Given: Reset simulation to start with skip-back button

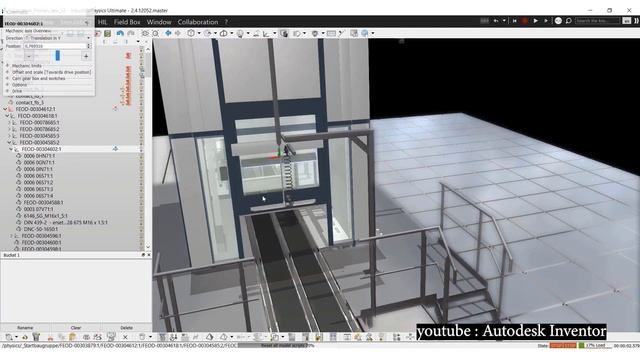Looking at the screenshot, I should (515, 21).
